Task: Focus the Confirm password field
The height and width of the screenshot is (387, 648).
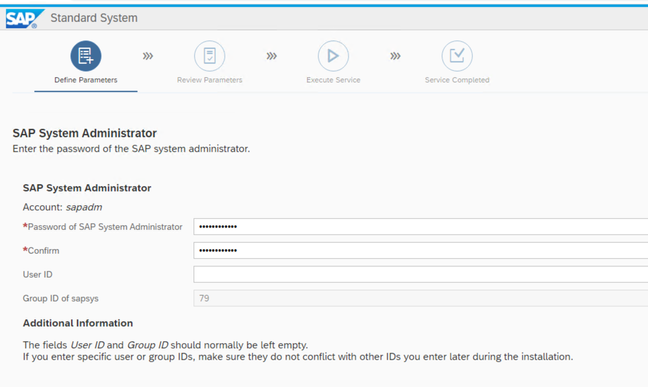Action: pos(421,251)
